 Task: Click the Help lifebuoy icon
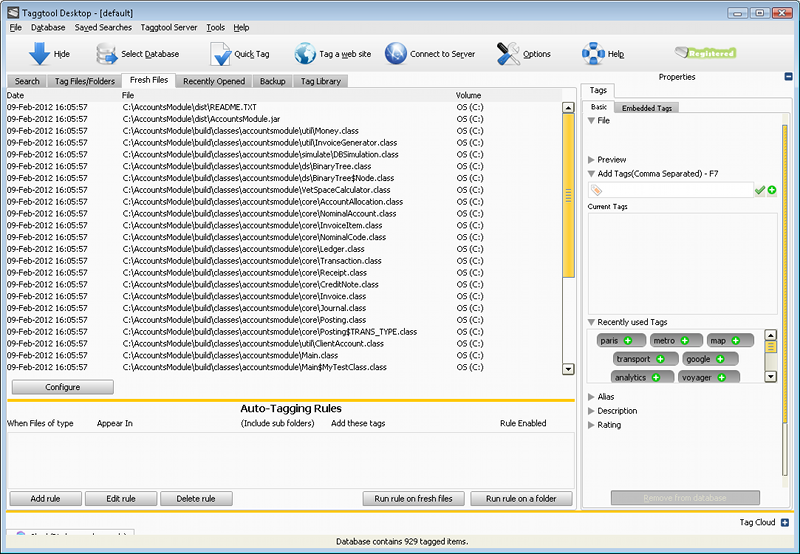(594, 53)
